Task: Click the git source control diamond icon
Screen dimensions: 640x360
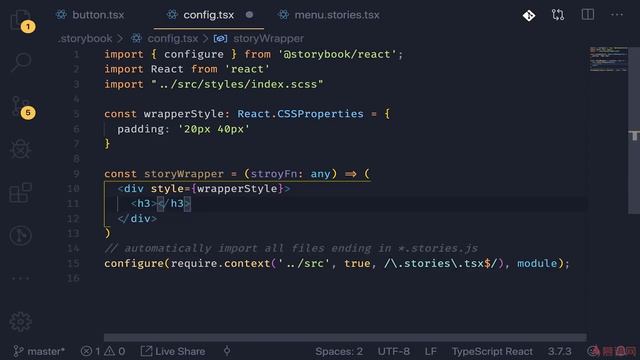Action: 529,16
